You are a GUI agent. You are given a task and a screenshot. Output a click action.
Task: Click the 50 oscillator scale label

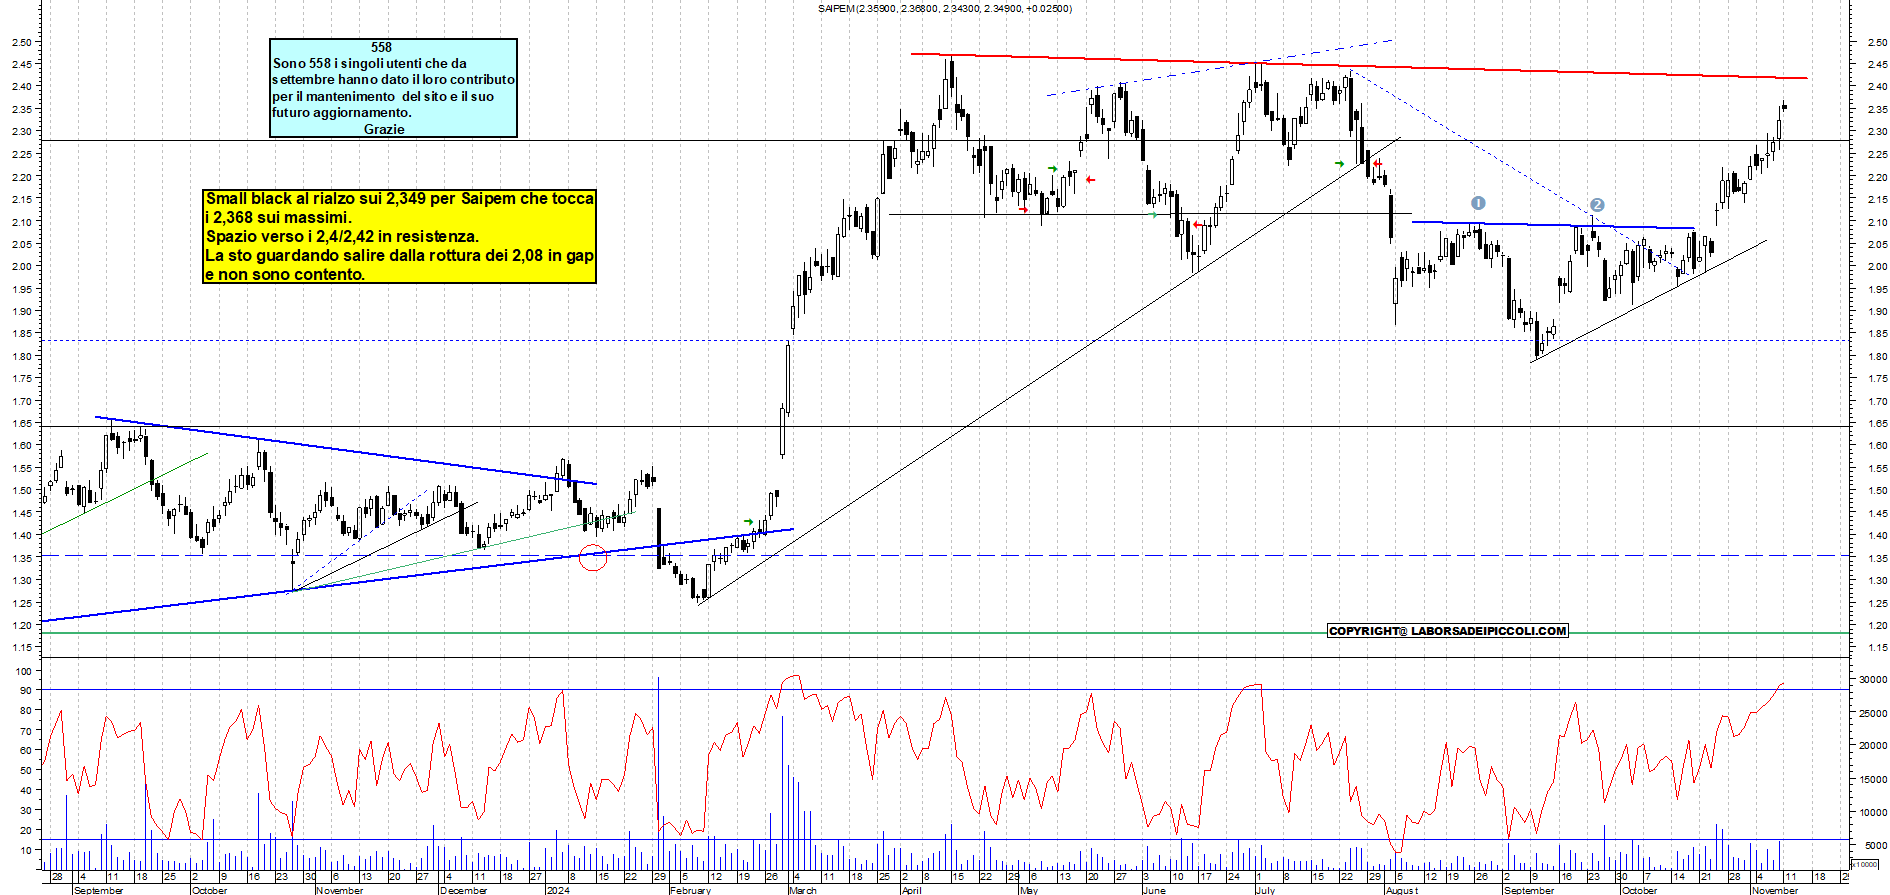click(26, 770)
